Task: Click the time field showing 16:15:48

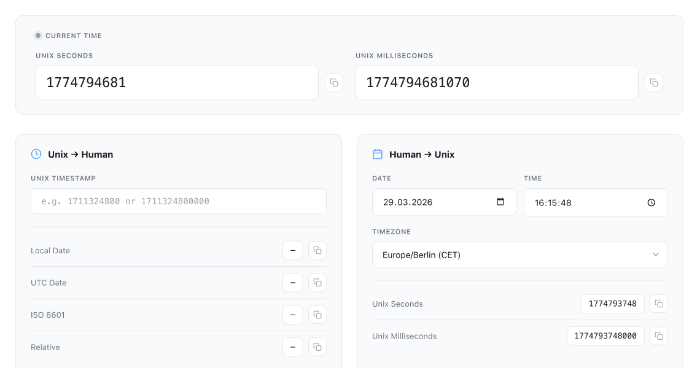Action: [596, 203]
